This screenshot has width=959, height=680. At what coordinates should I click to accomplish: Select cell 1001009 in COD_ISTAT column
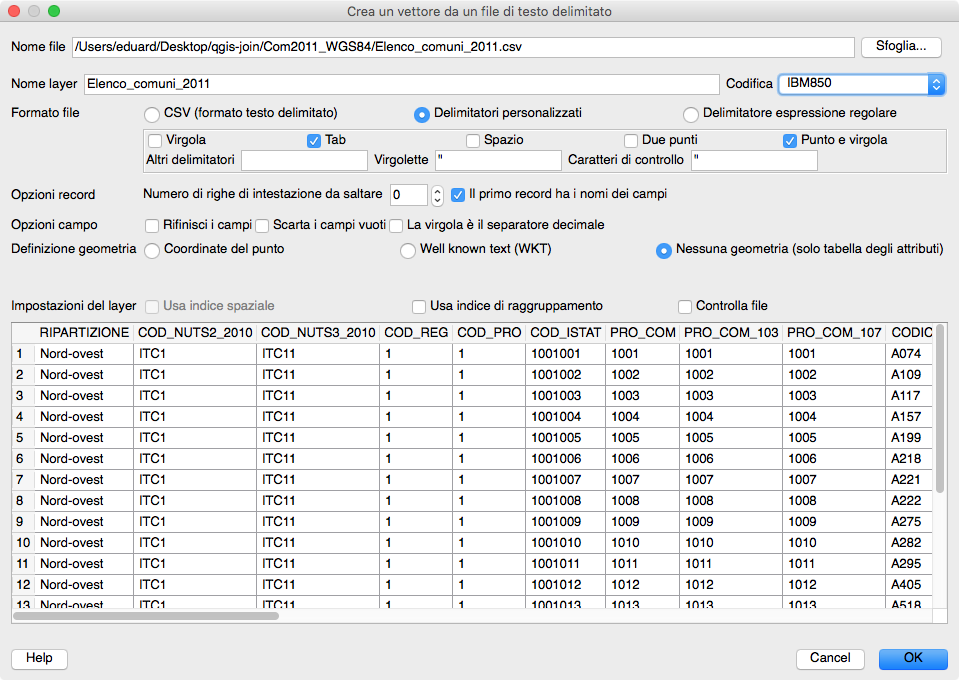(x=566, y=522)
